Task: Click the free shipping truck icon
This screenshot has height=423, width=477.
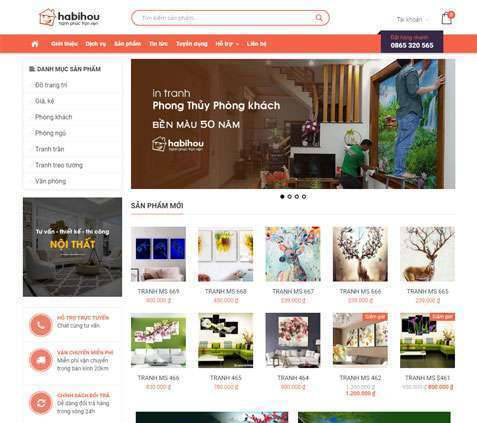Action: (40, 360)
